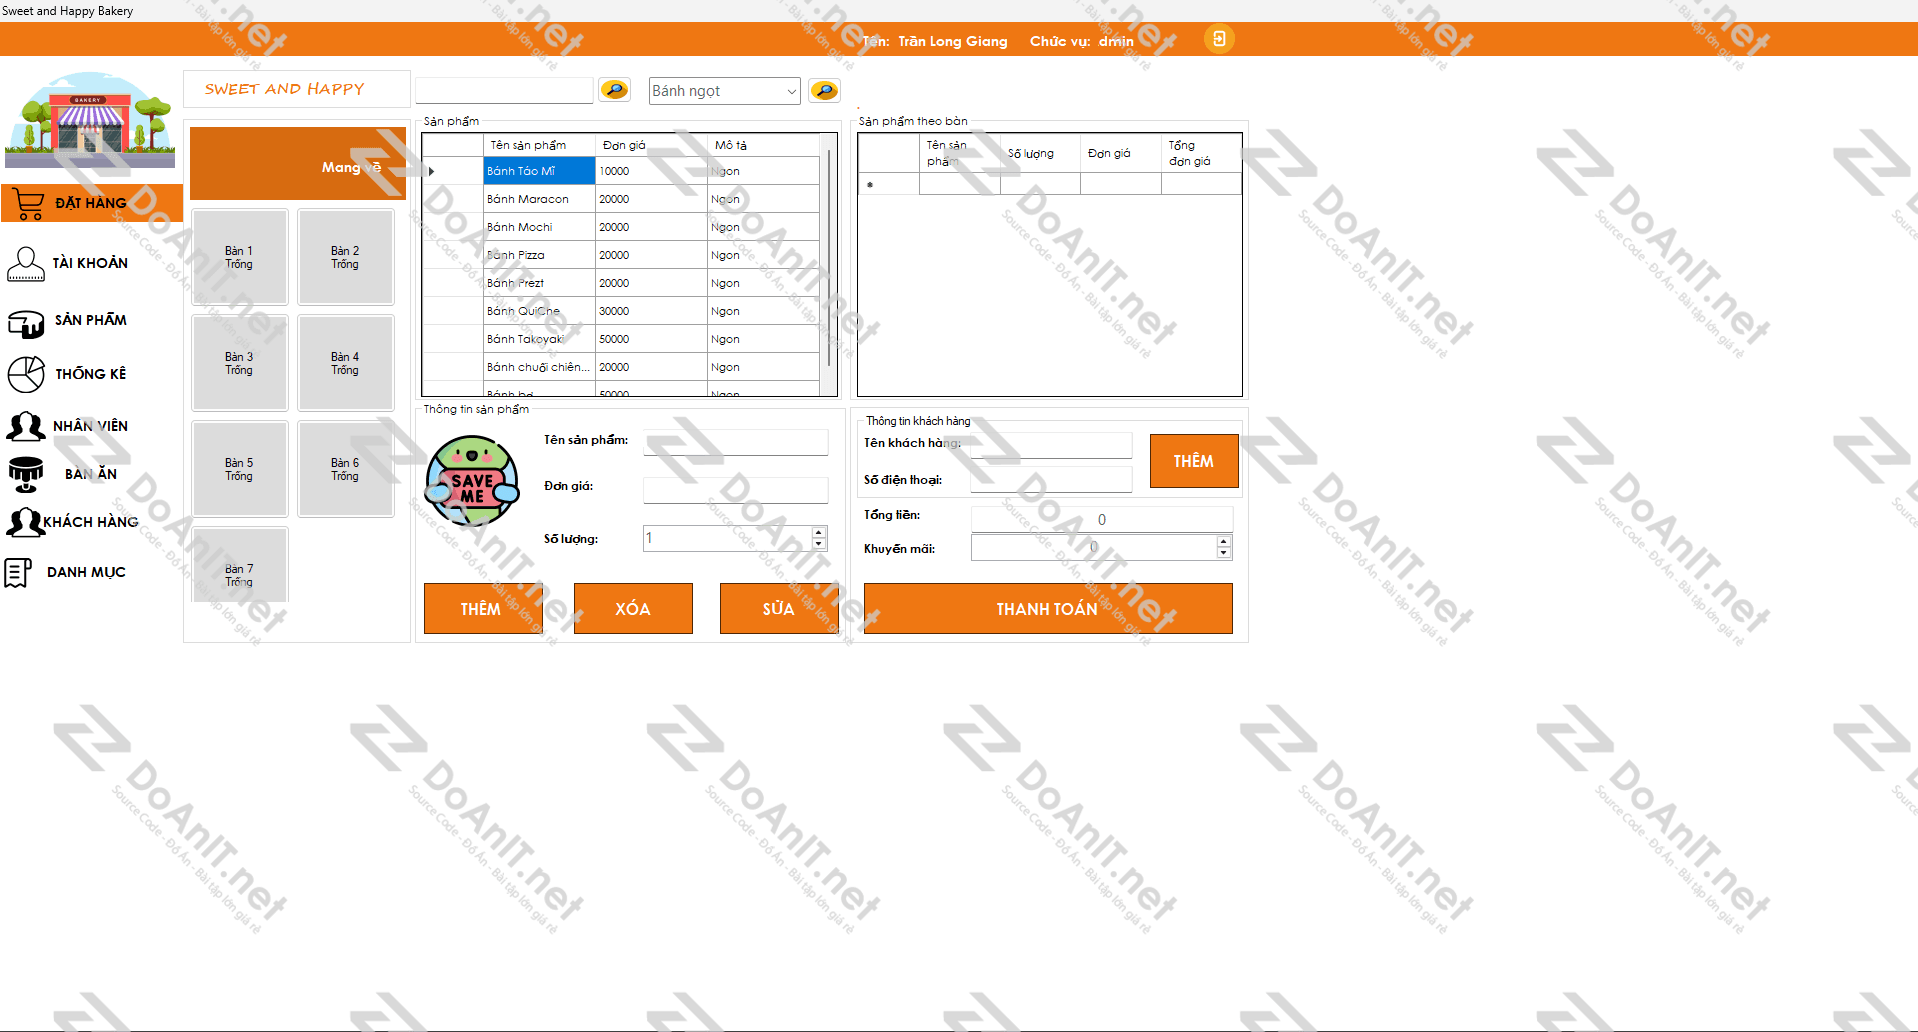
Task: Select the Bánh Maracon row
Action: 620,199
